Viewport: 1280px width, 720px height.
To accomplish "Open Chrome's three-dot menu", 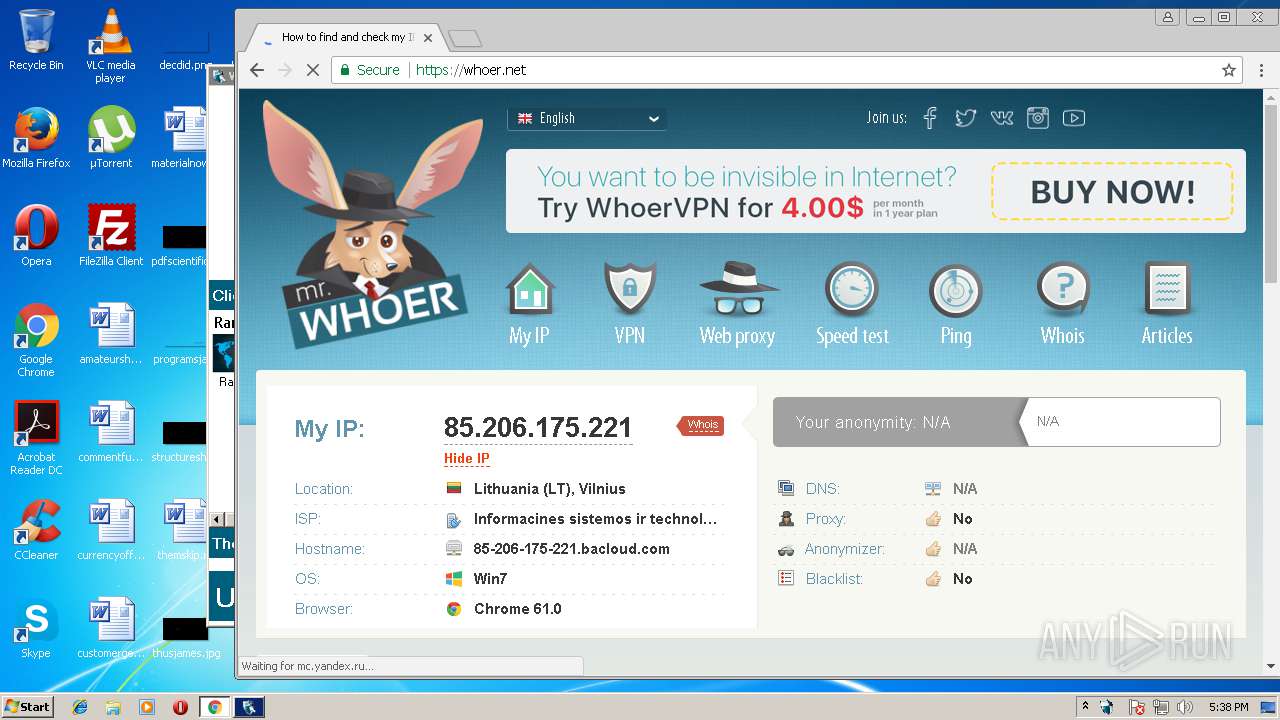I will (x=1260, y=70).
